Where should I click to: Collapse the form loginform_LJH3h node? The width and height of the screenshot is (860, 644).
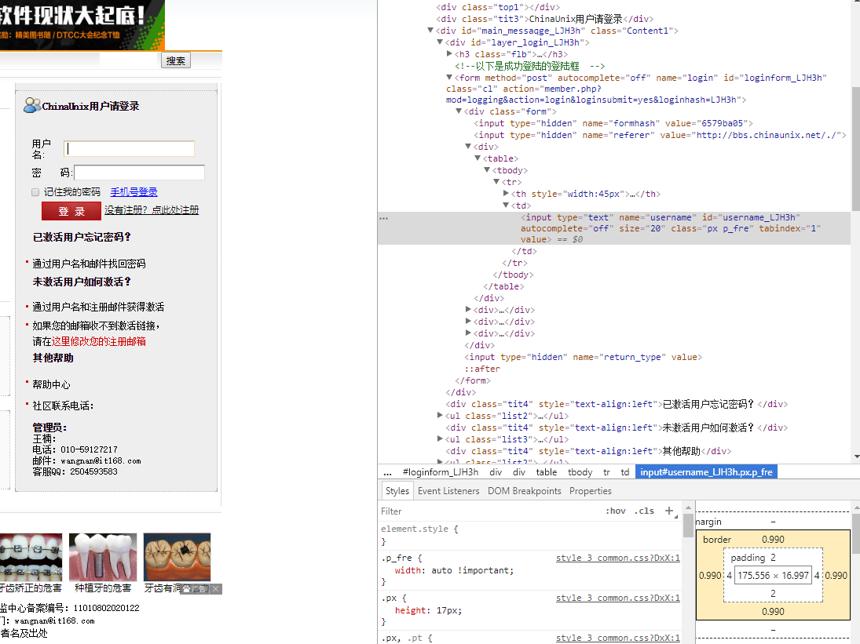click(449, 77)
